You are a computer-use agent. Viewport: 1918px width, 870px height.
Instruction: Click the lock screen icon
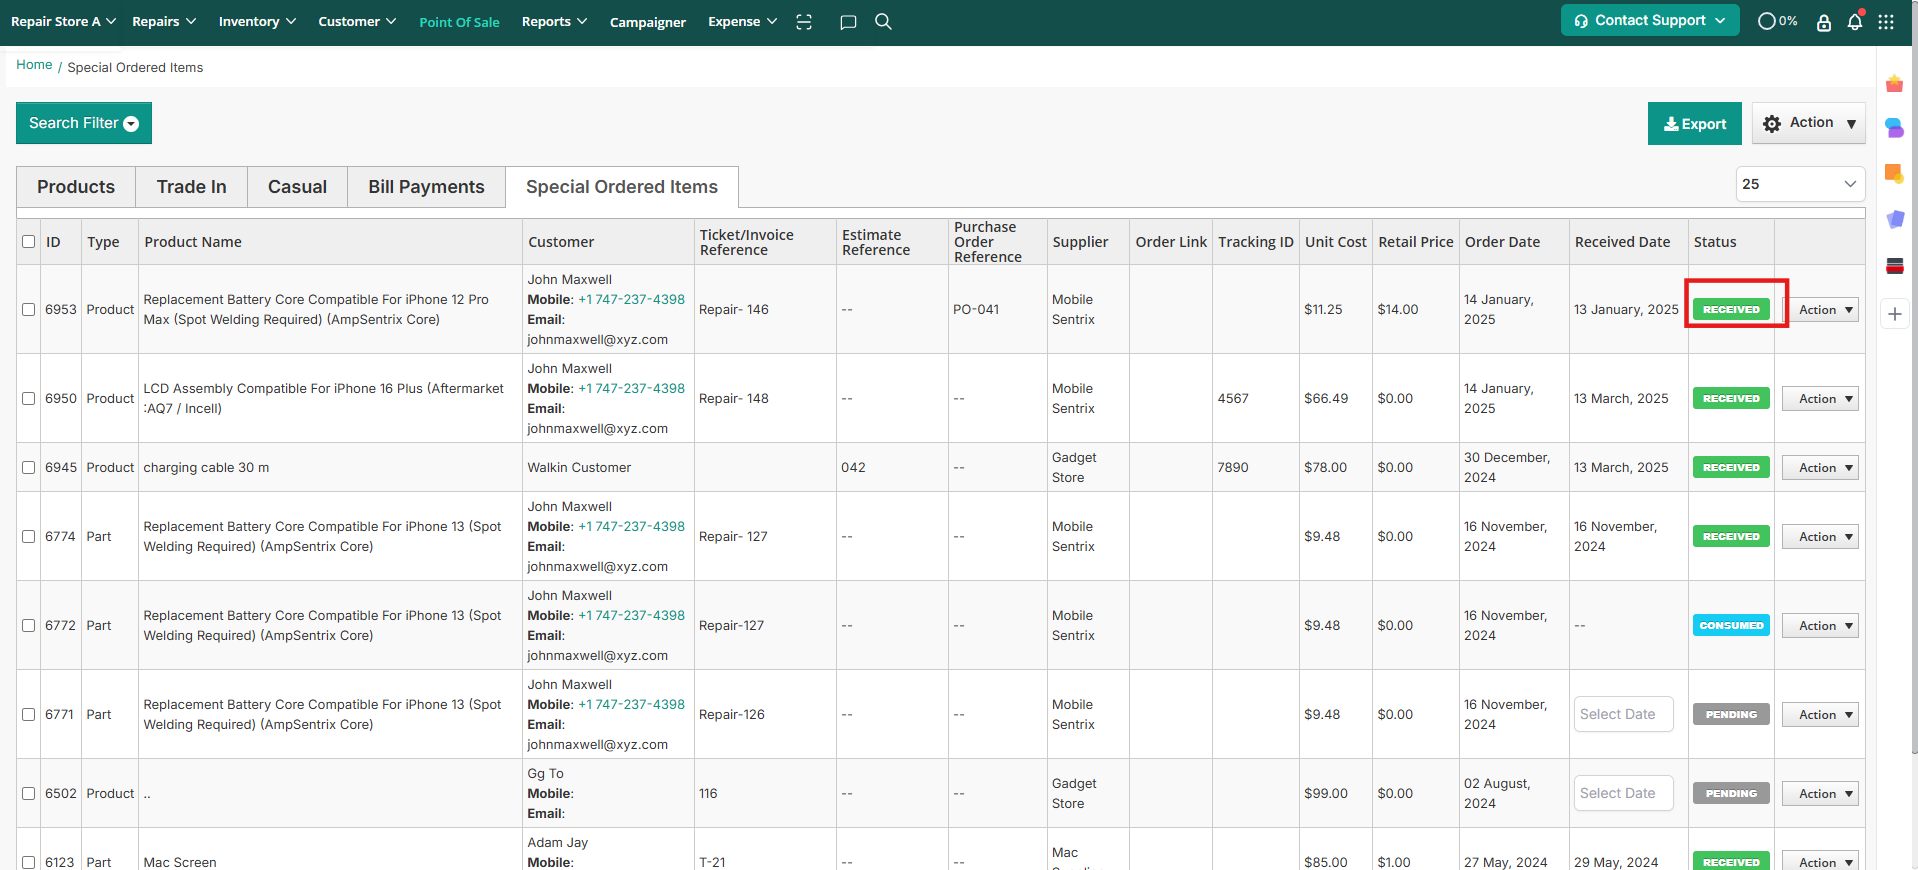pos(1824,22)
